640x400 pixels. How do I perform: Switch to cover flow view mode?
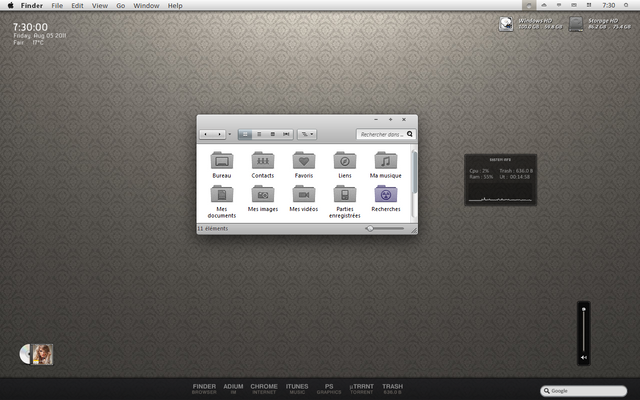pos(286,133)
